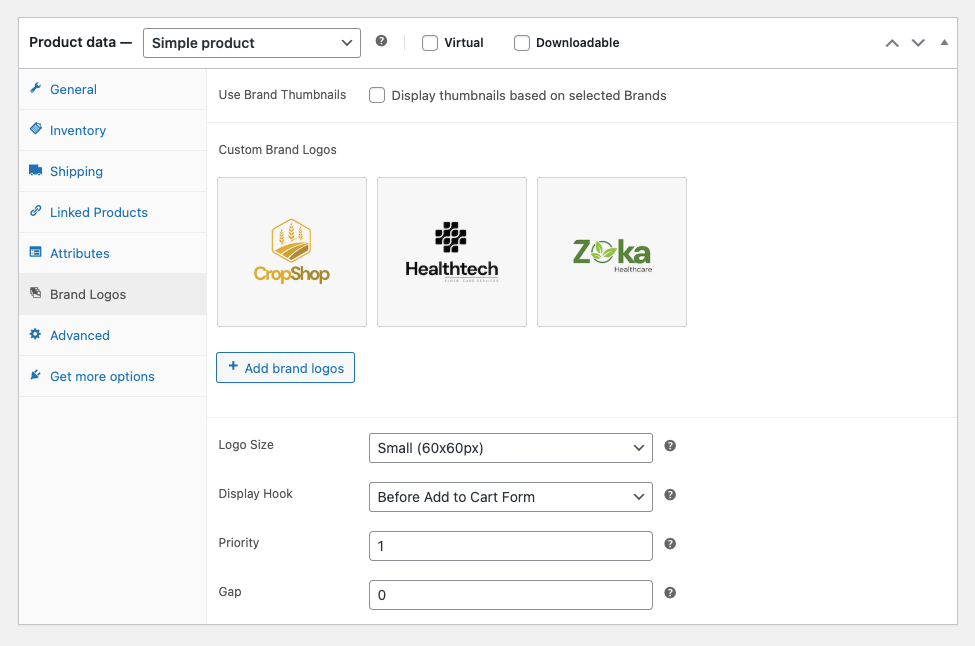975x646 pixels.
Task: Select the CropShop logo thumbnail
Action: [292, 252]
